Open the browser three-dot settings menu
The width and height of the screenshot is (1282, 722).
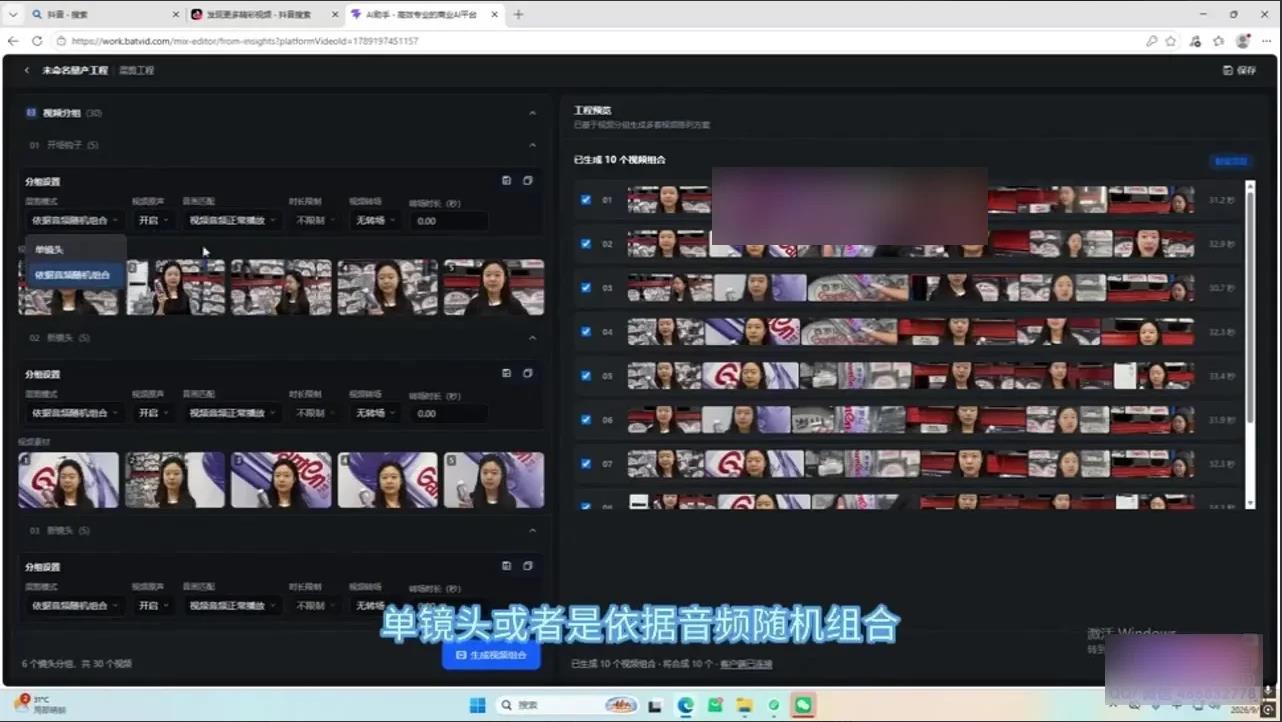(1267, 41)
